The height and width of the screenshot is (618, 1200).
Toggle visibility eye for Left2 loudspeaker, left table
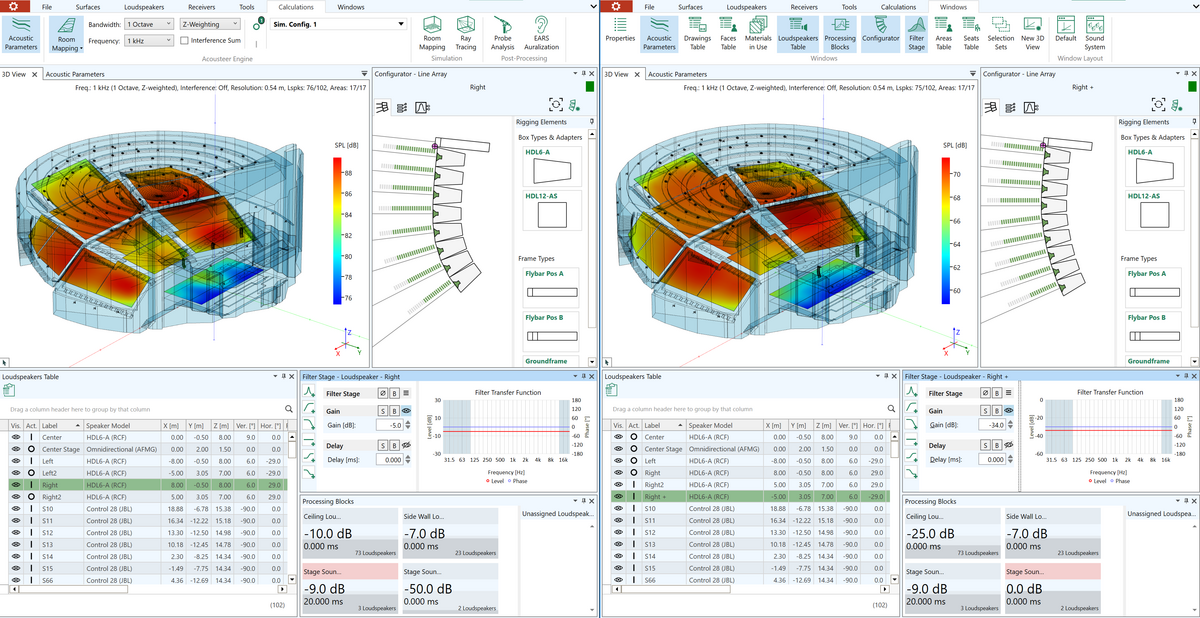(16, 472)
